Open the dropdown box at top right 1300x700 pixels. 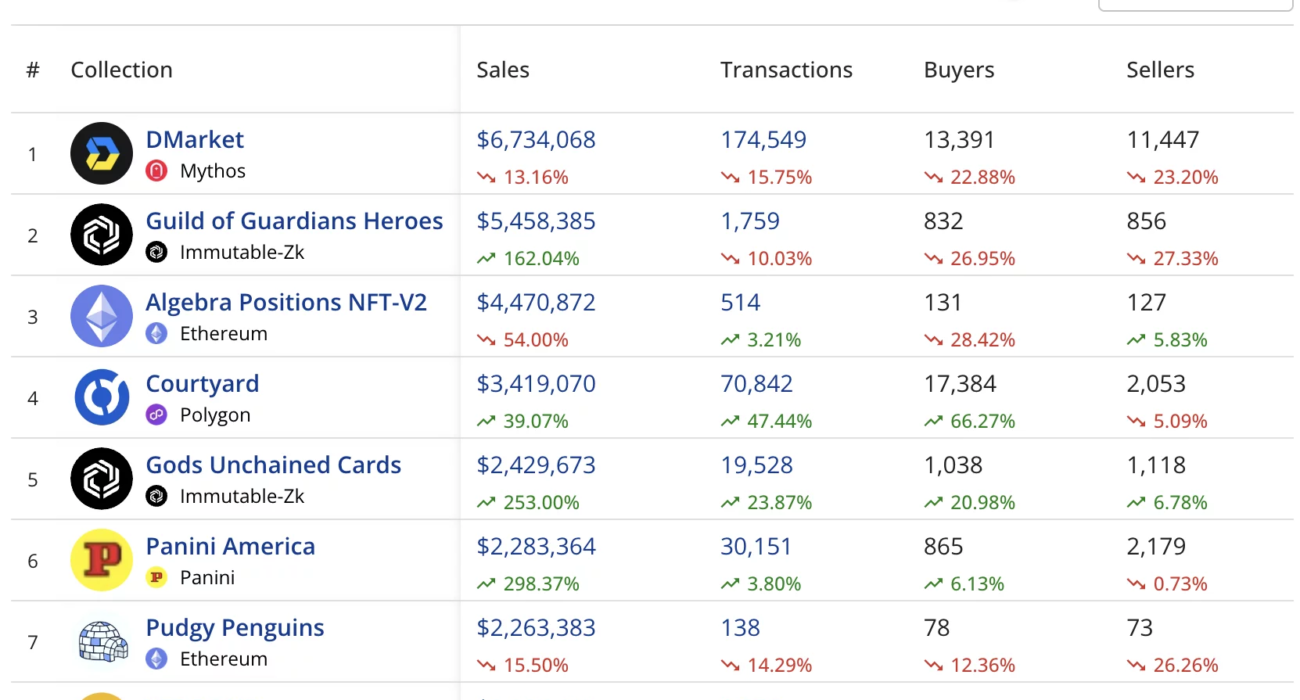tap(1195, 5)
